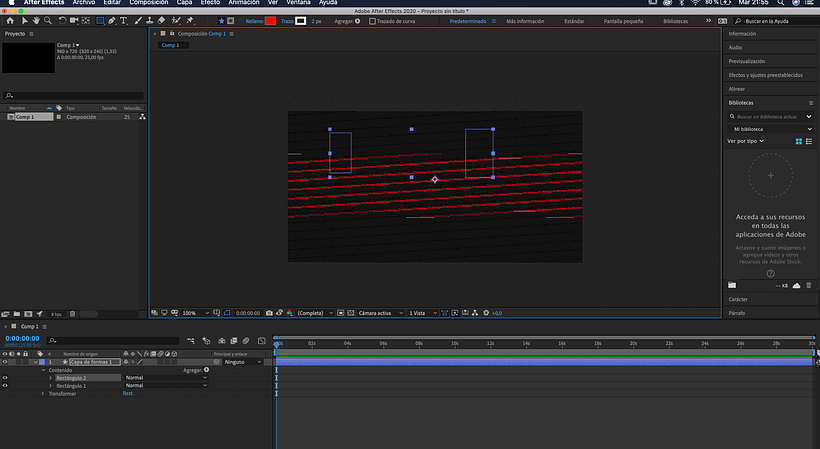Toggle Trazado de curva checkbox
820x449 pixels.
pyautogui.click(x=372, y=21)
